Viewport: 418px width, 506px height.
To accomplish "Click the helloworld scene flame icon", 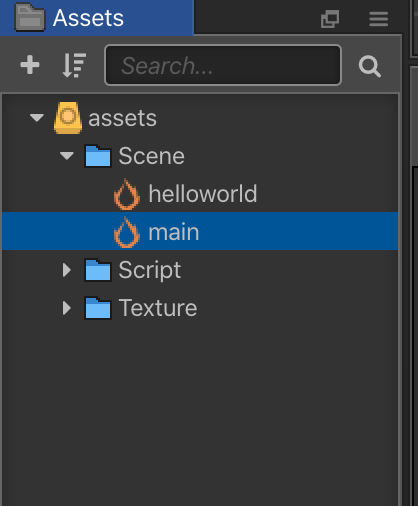I will tap(126, 194).
